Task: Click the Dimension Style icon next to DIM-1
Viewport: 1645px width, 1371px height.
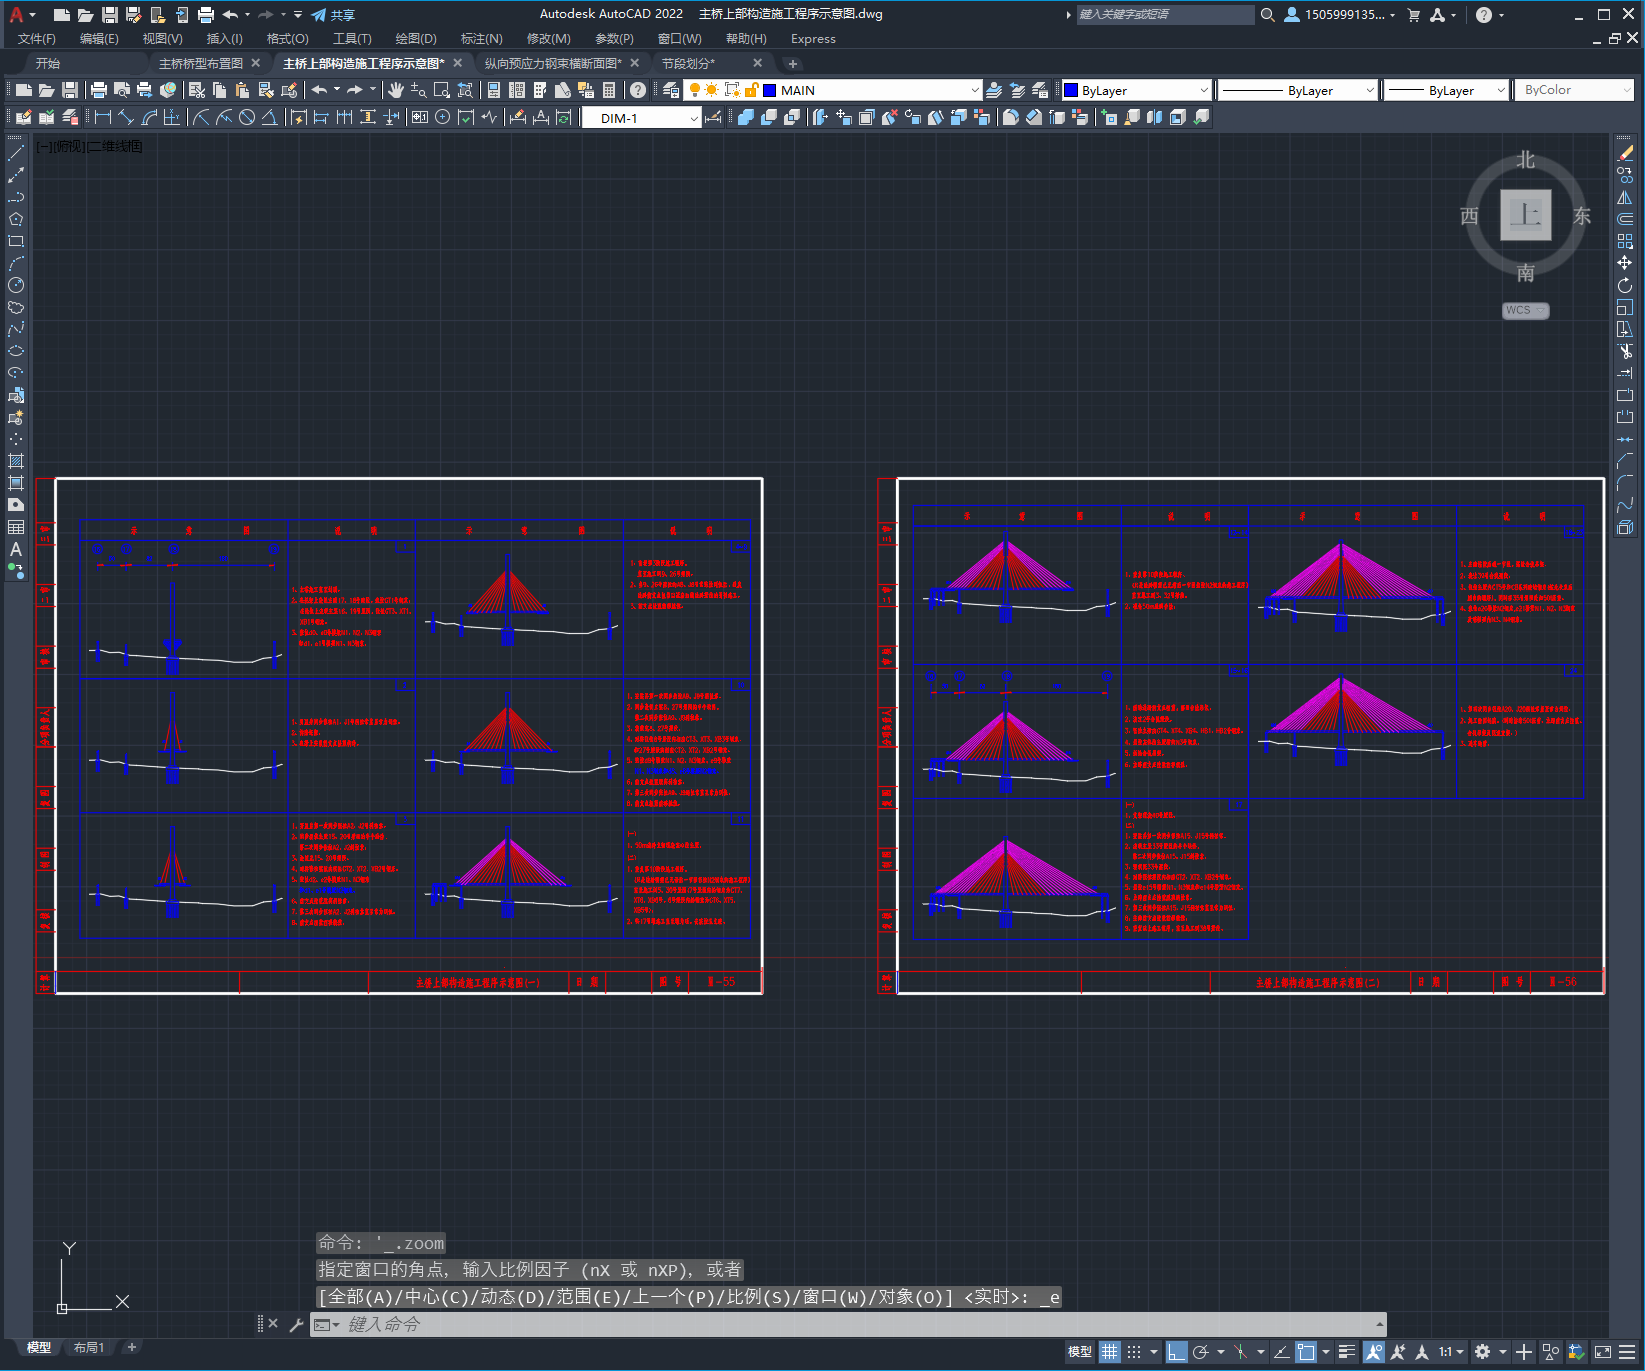Action: point(713,117)
